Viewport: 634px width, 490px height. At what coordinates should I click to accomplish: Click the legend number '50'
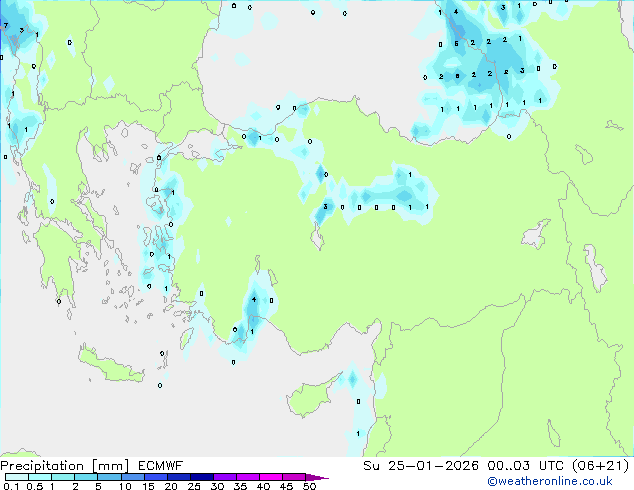(x=309, y=486)
